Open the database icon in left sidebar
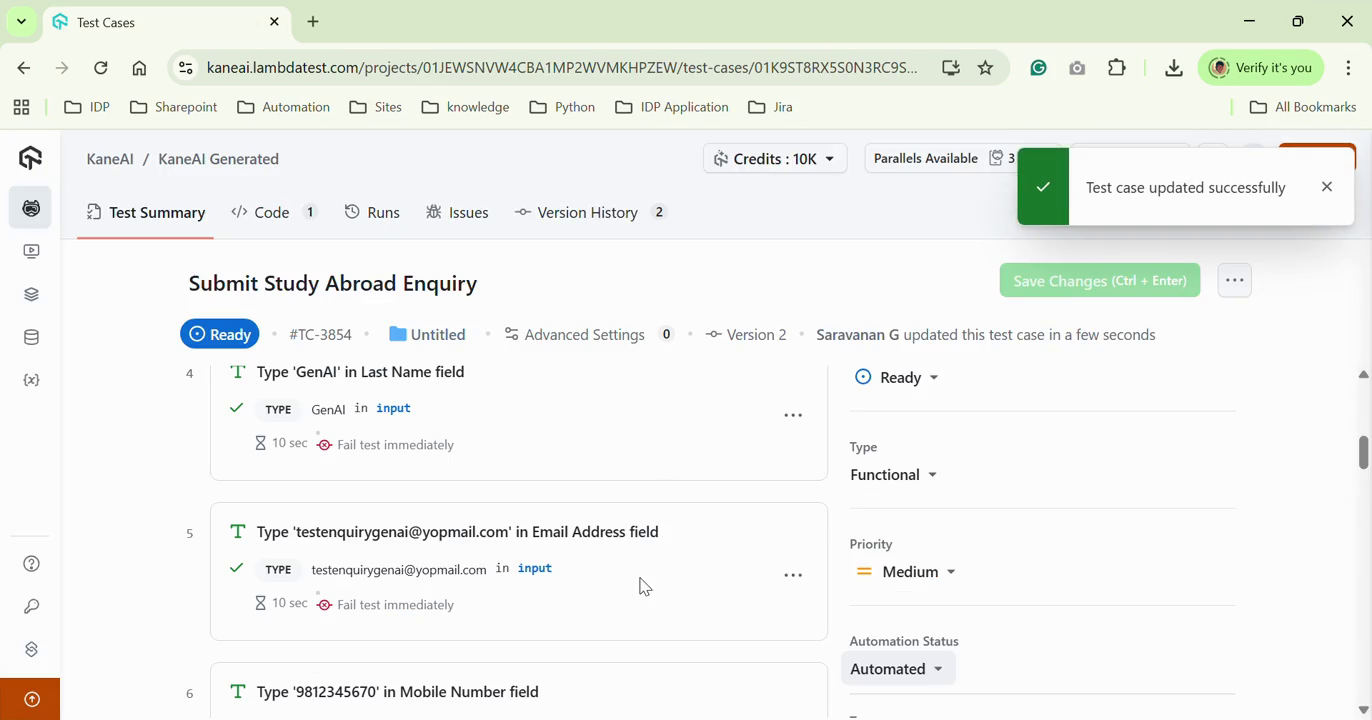This screenshot has height=720, width=1372. (x=31, y=337)
